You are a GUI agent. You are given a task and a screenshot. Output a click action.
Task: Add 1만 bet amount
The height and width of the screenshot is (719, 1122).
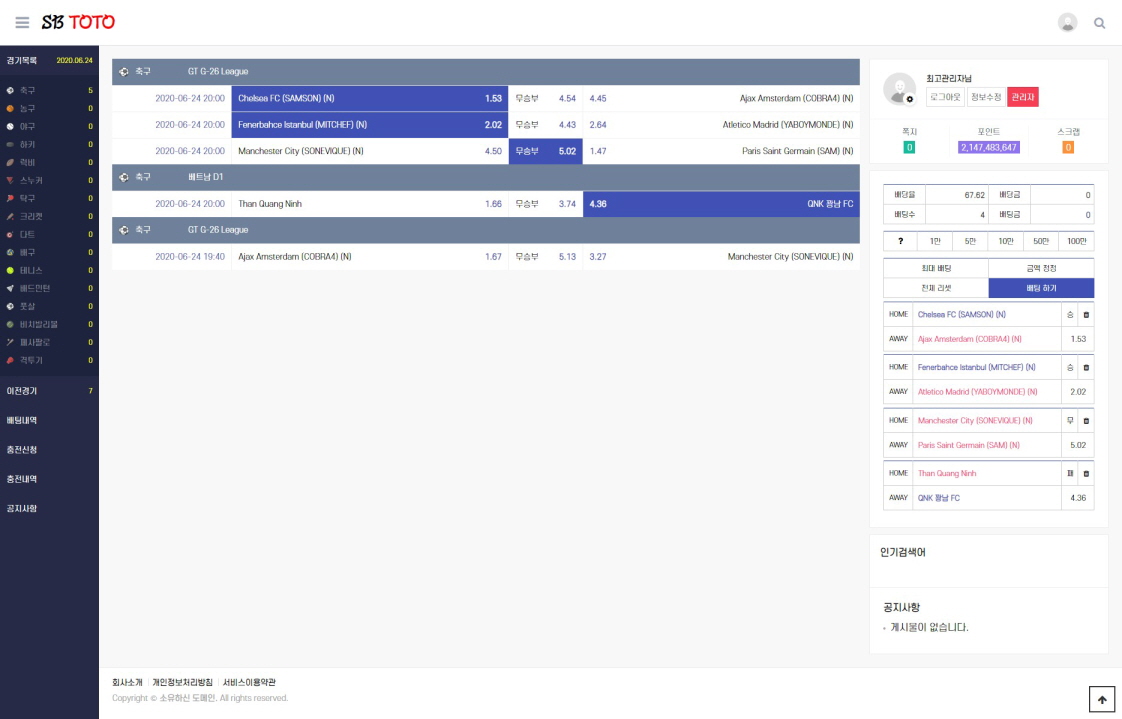[x=935, y=242]
